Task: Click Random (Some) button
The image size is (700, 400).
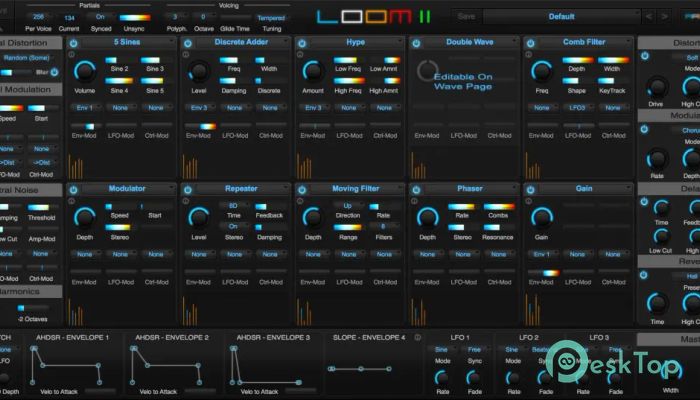Action: [27, 58]
